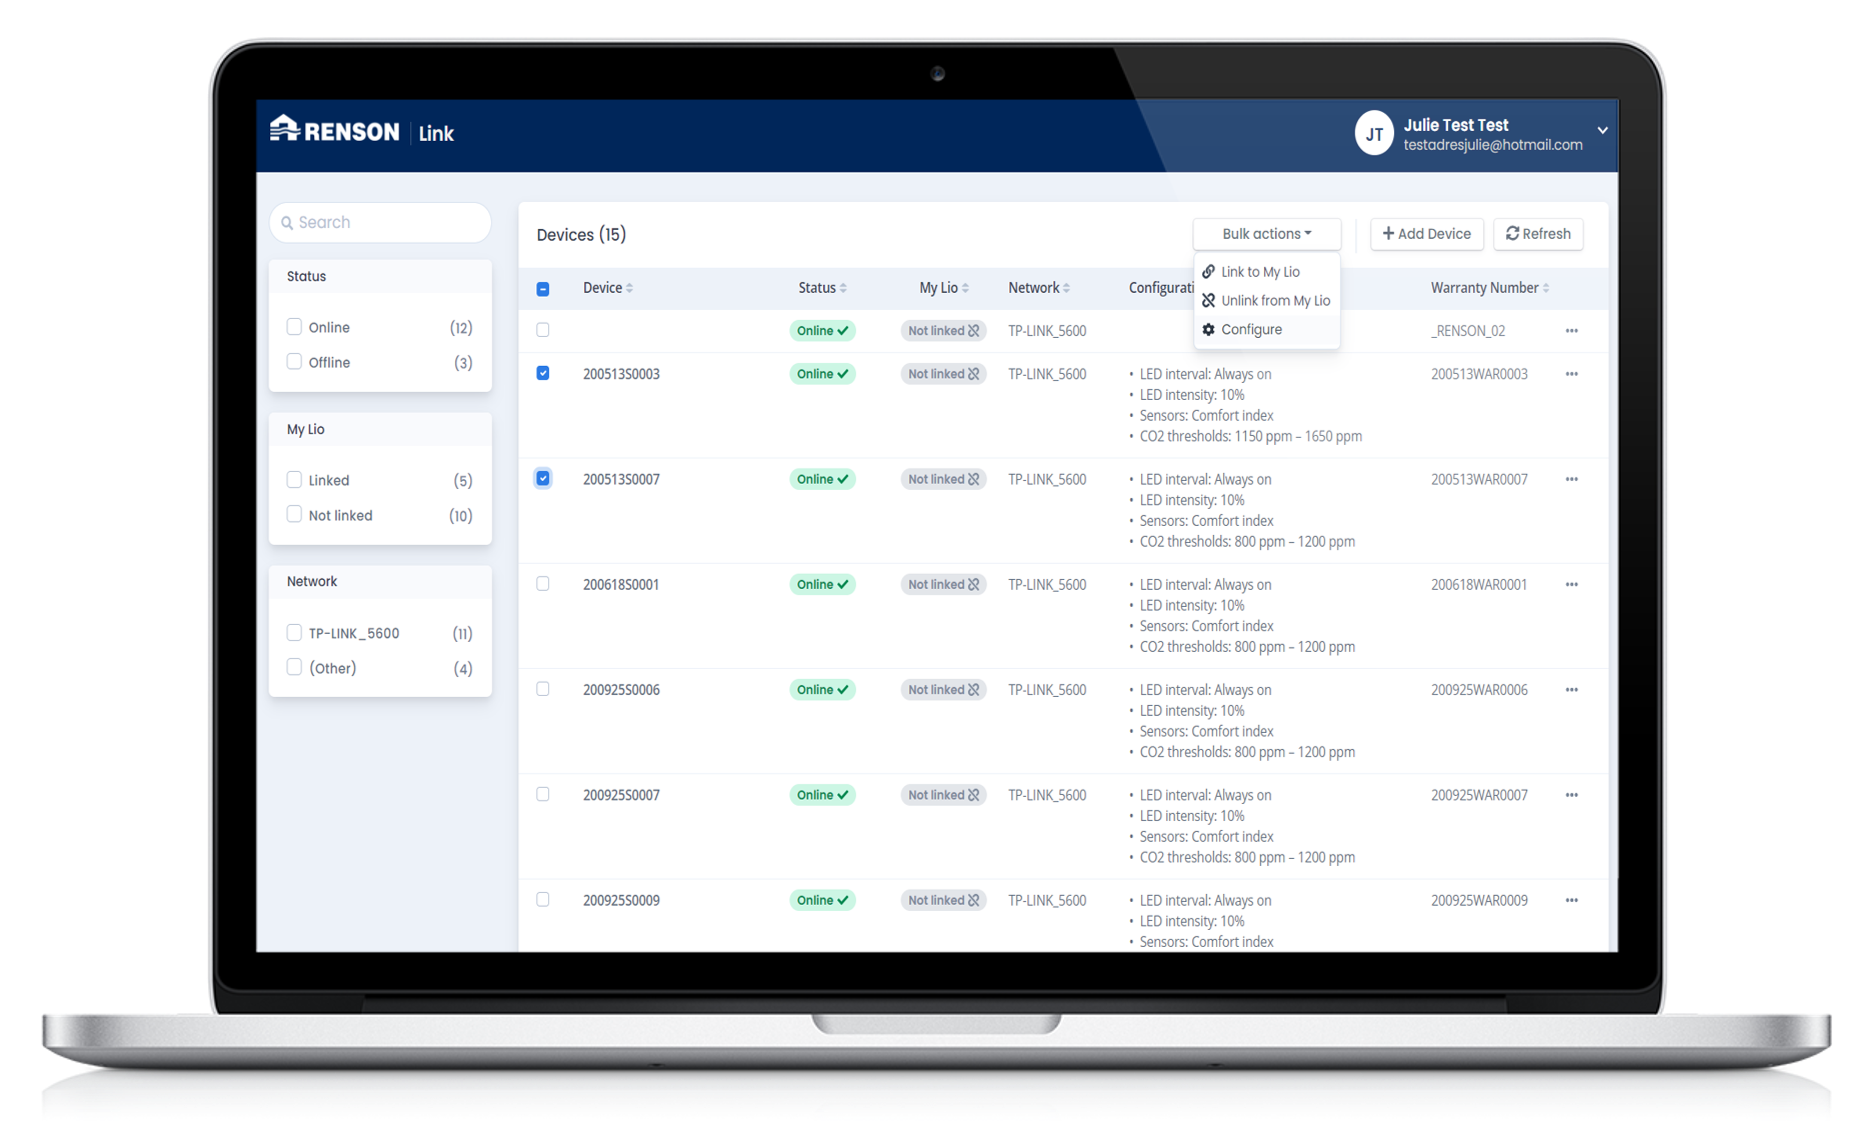
Task: Click the JT user avatar circle
Action: 1374,134
